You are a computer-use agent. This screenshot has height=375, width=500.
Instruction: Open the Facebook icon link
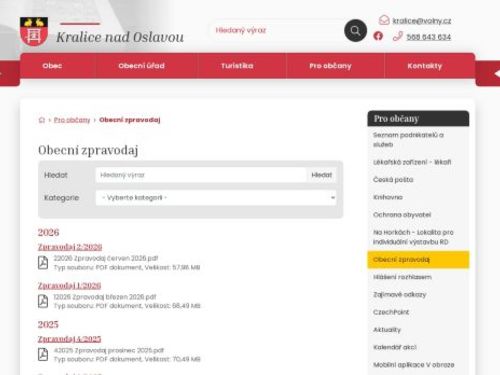pos(378,36)
